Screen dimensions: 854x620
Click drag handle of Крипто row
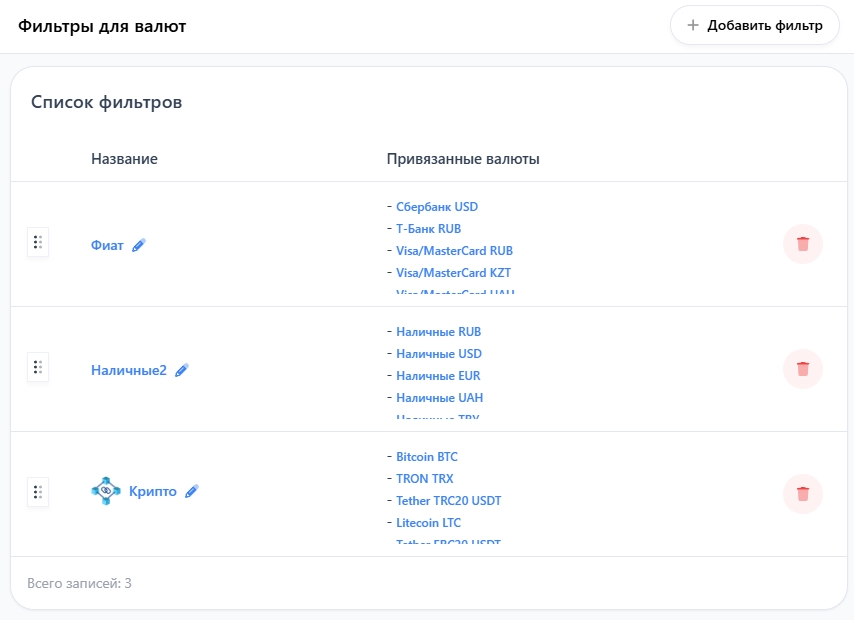[x=37, y=492]
